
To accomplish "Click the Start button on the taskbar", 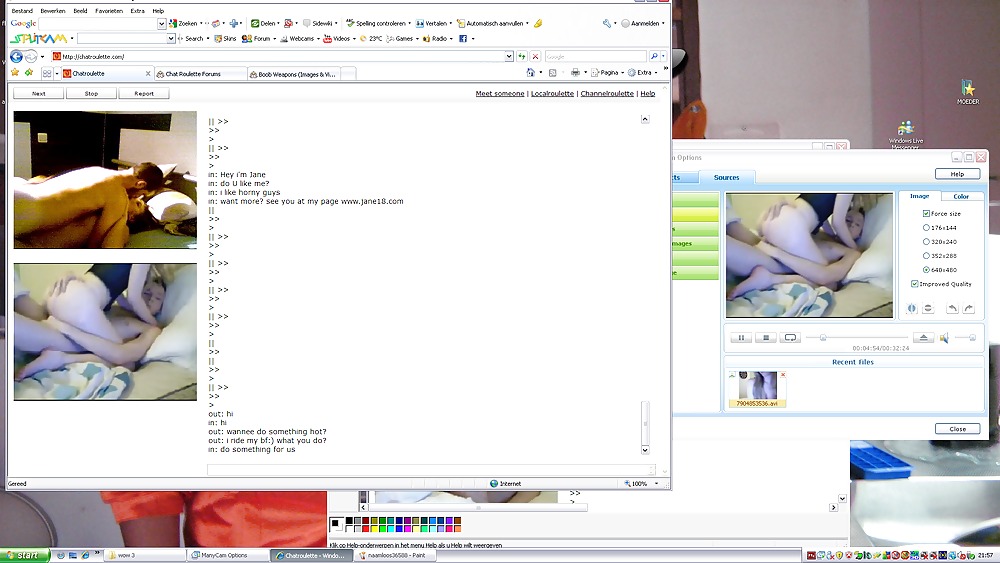I will tap(23, 555).
